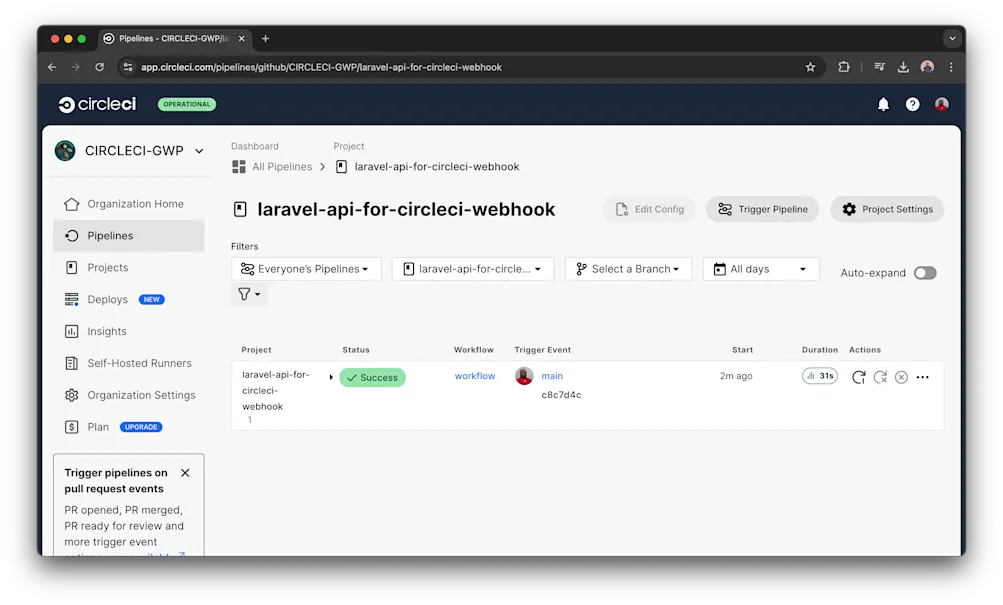This screenshot has width=1003, height=605.
Task: Click rerun from failed icon
Action: point(880,377)
